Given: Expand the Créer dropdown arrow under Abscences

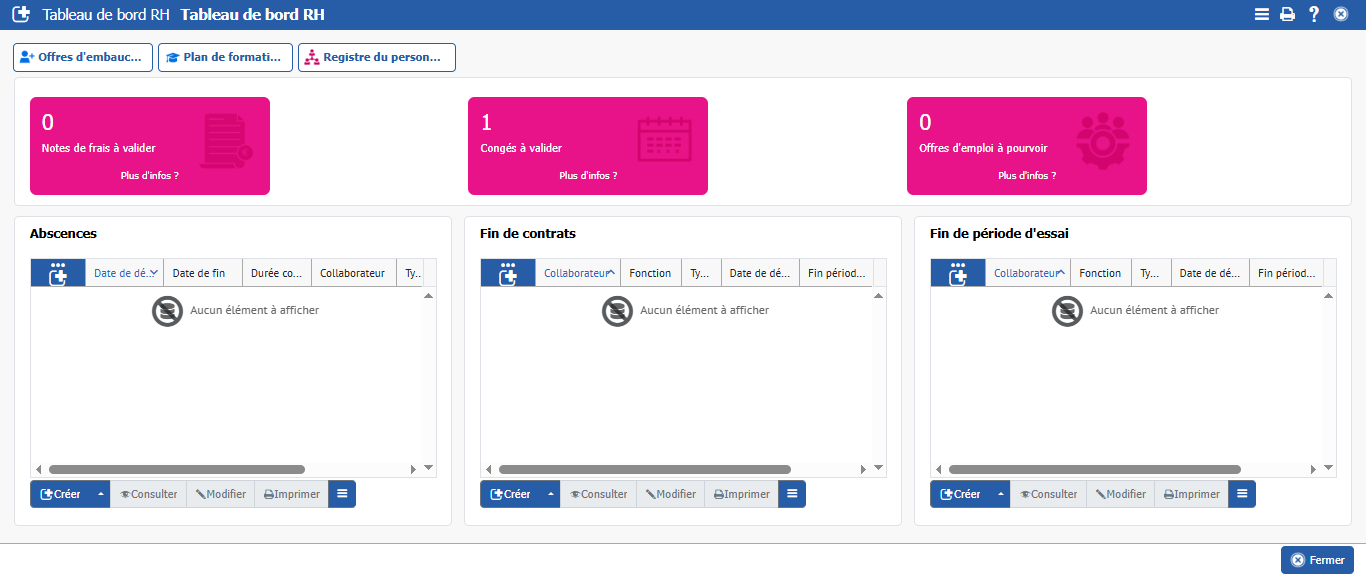Looking at the screenshot, I should coord(100,494).
